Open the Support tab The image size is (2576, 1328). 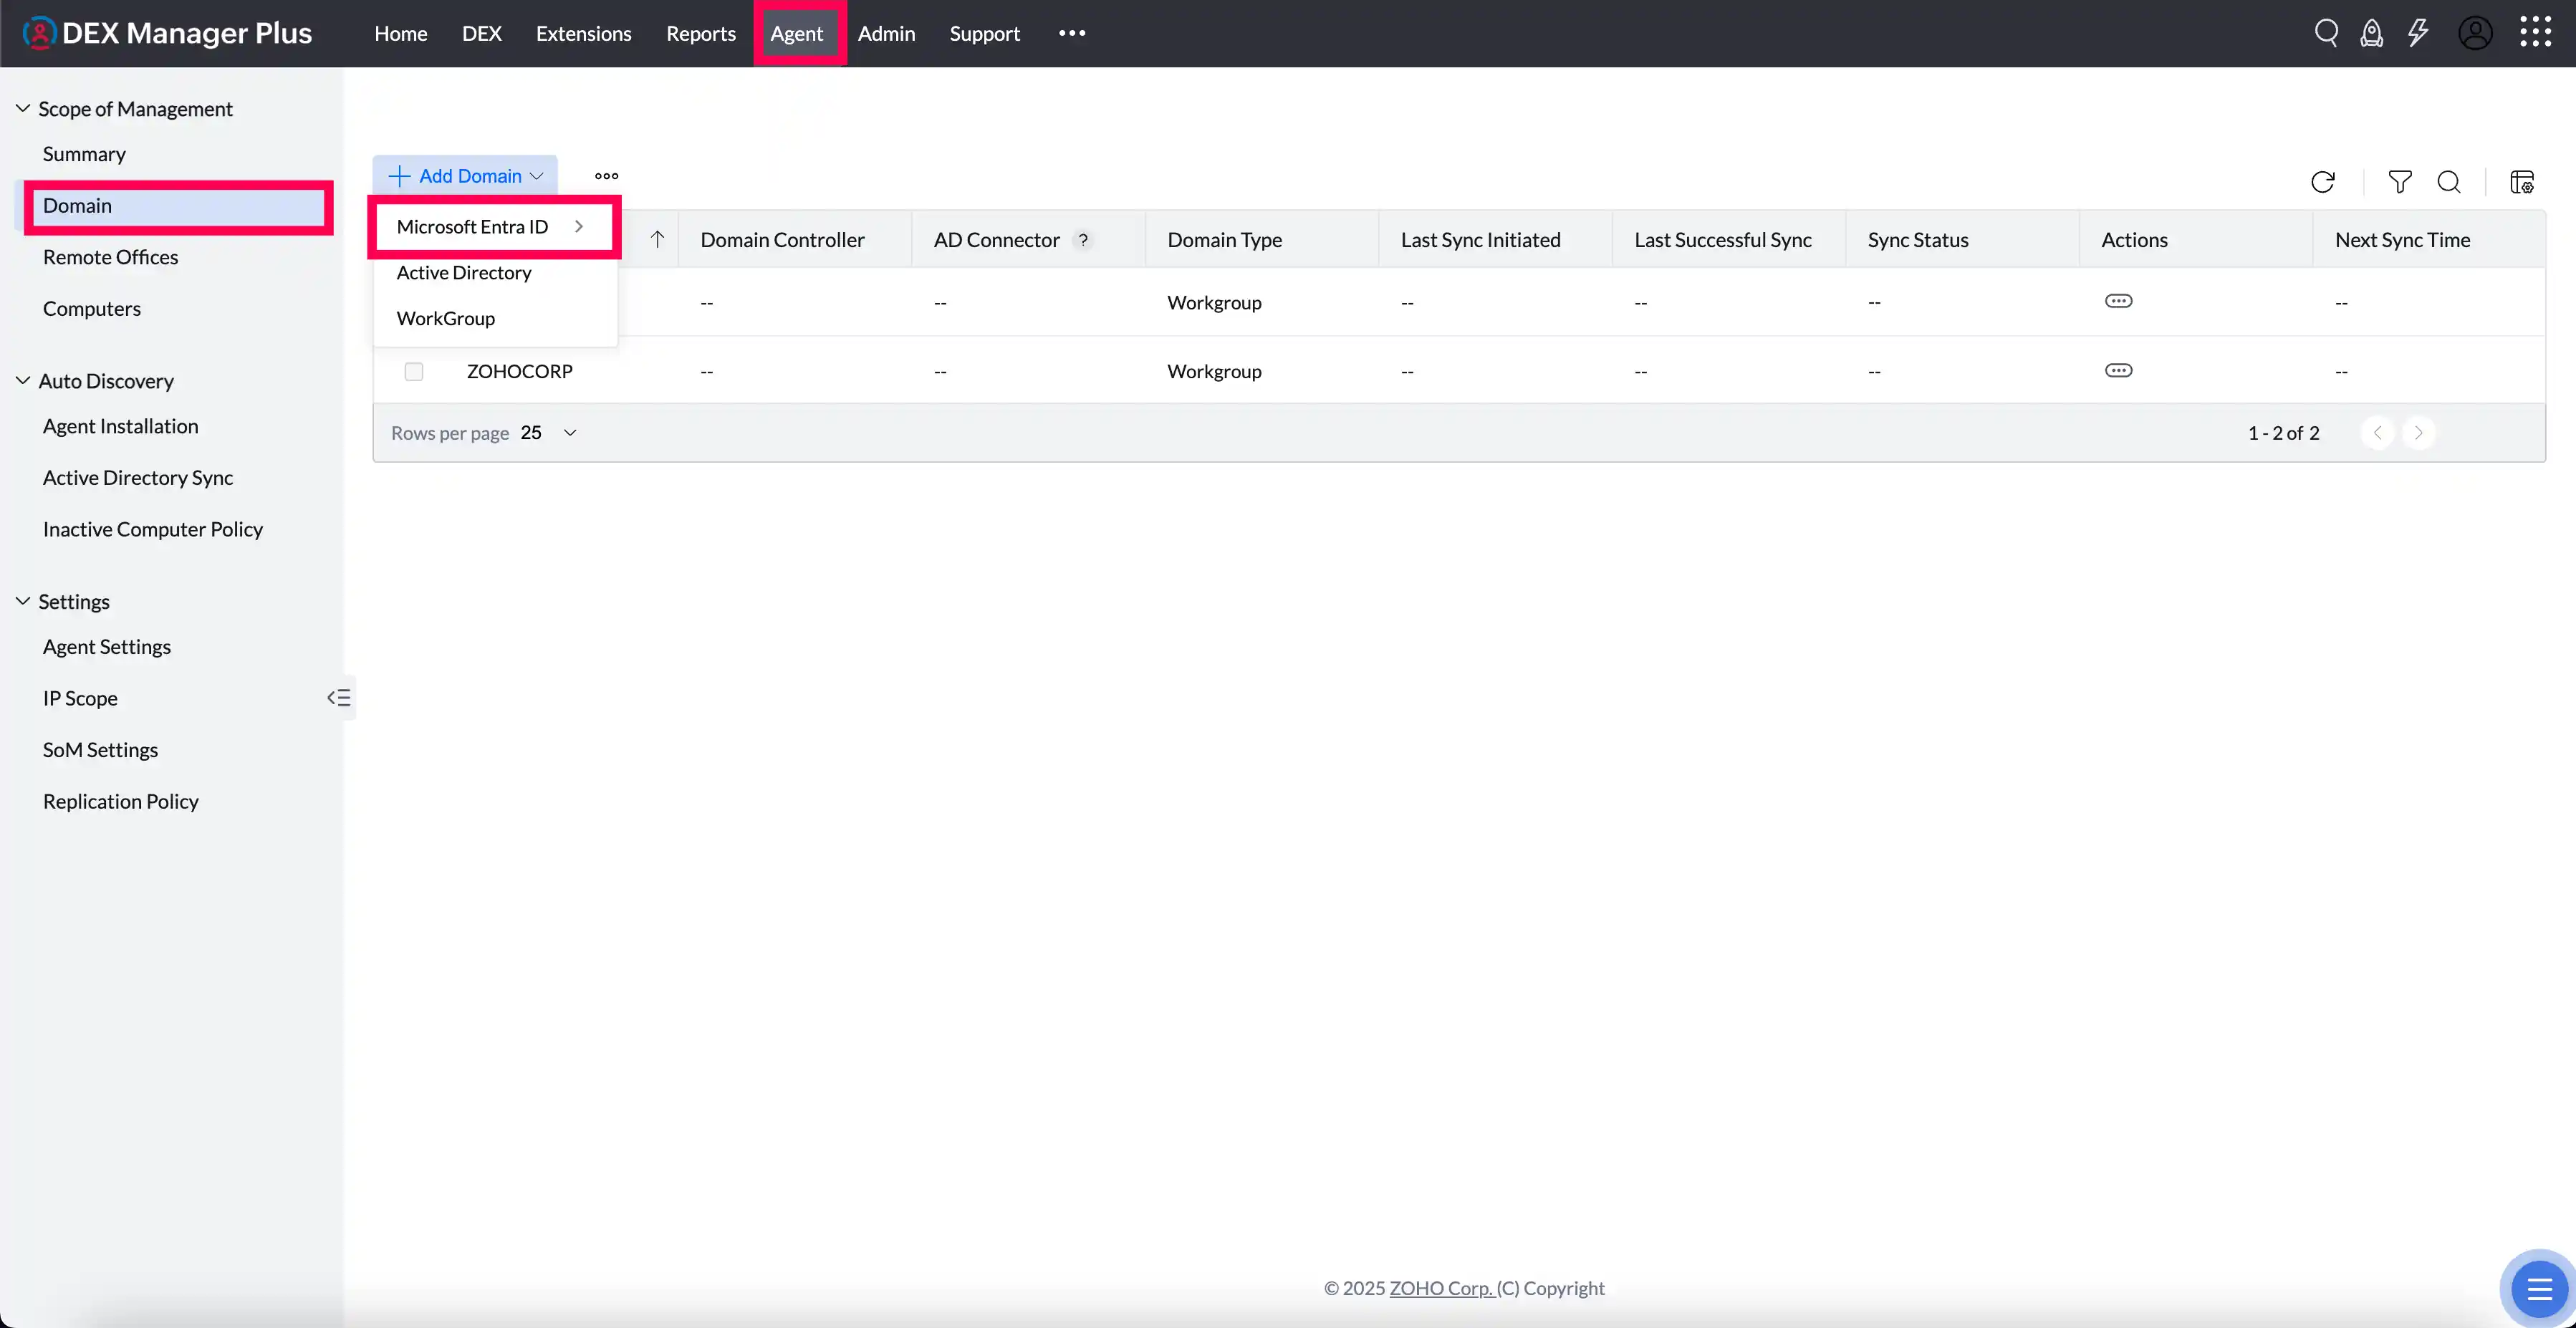pos(985,33)
